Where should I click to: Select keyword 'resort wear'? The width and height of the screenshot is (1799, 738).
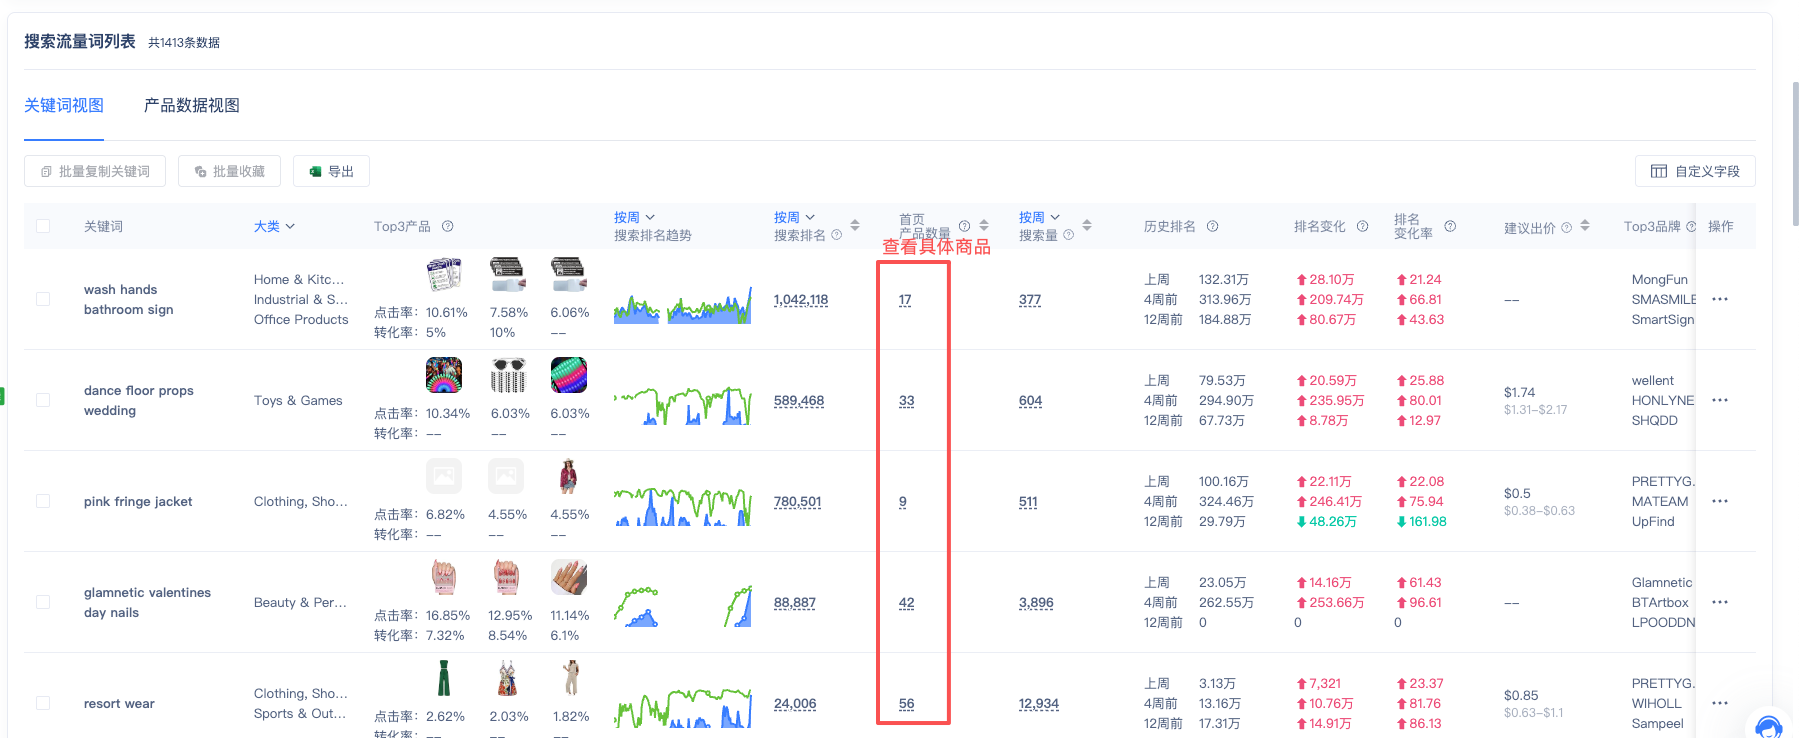pos(119,703)
